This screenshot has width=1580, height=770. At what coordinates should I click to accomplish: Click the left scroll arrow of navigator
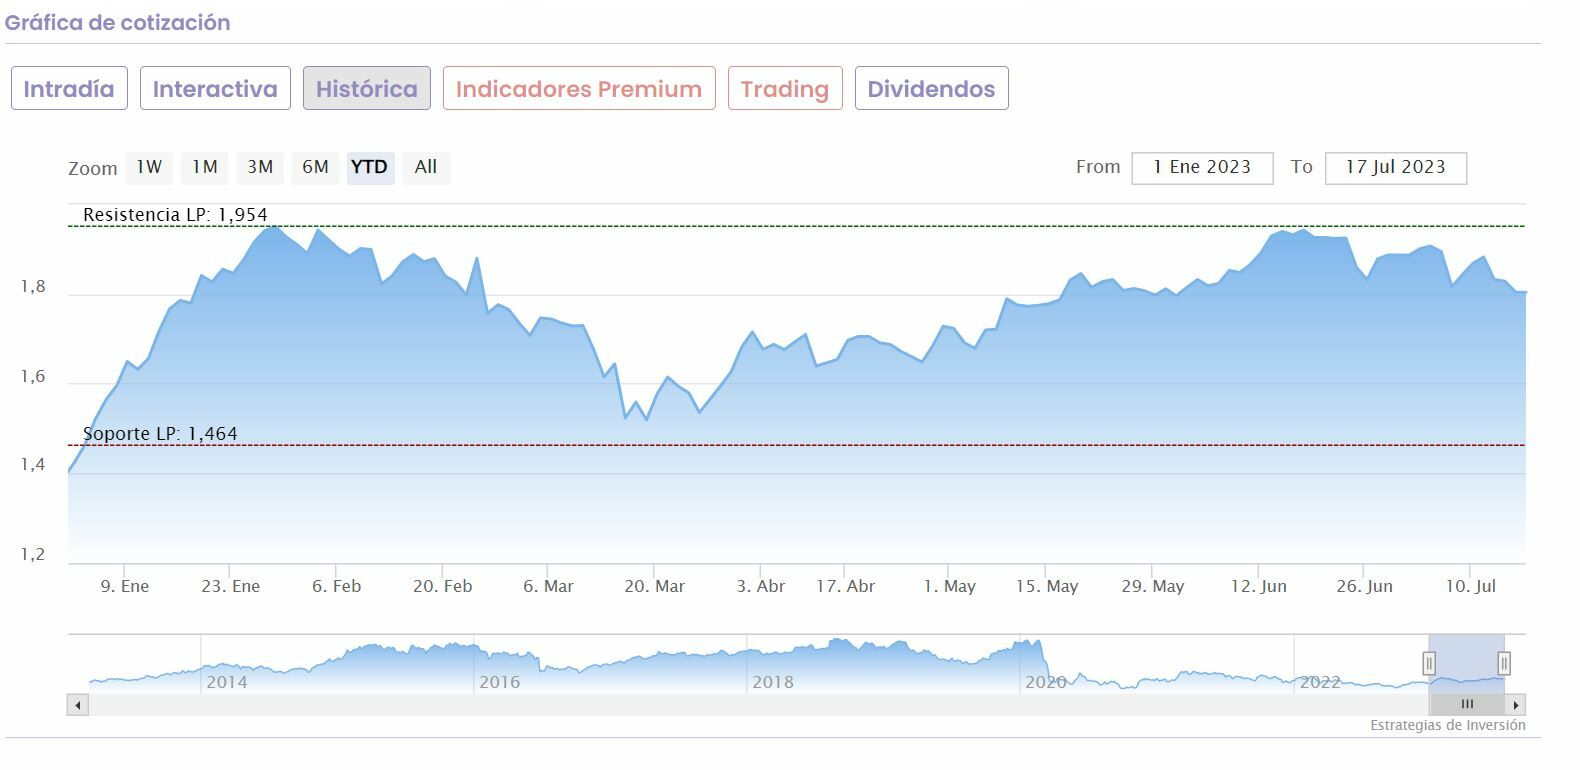click(78, 705)
